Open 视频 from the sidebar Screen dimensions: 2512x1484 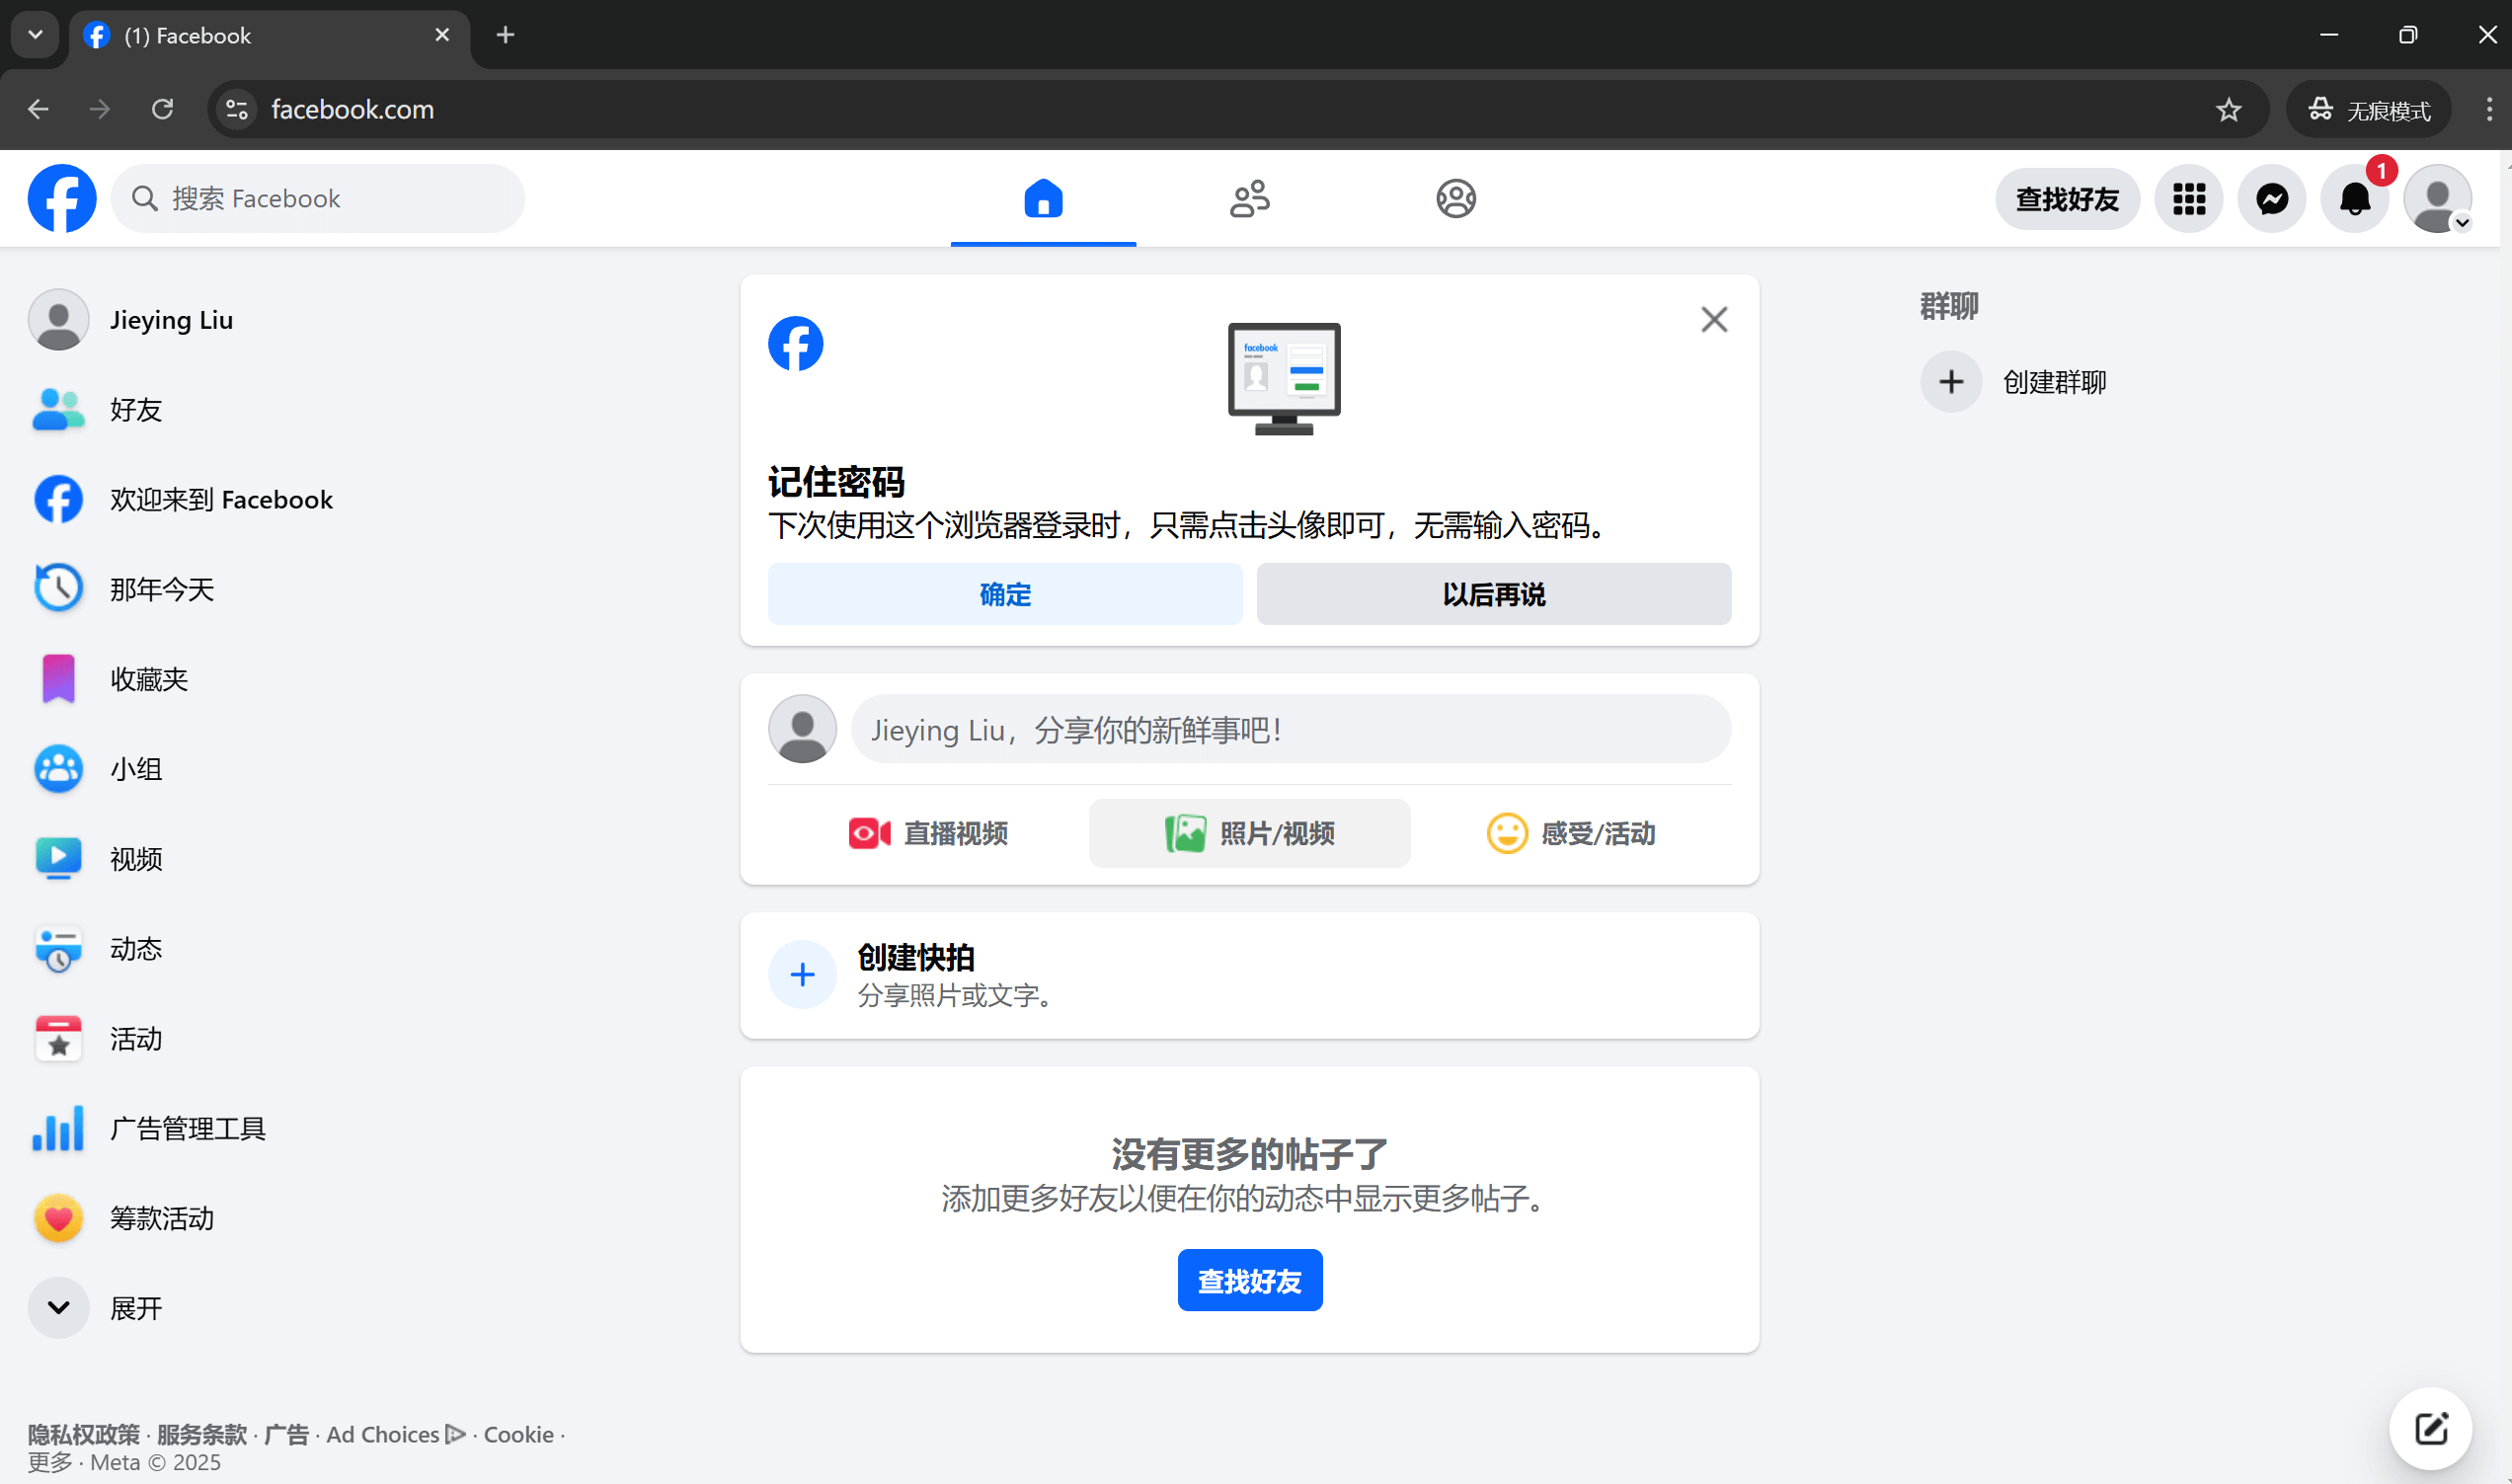(136, 858)
